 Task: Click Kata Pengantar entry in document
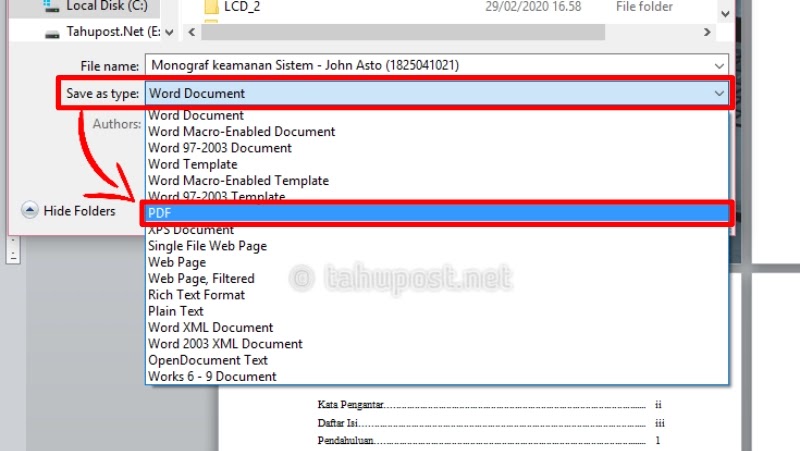click(x=350, y=405)
